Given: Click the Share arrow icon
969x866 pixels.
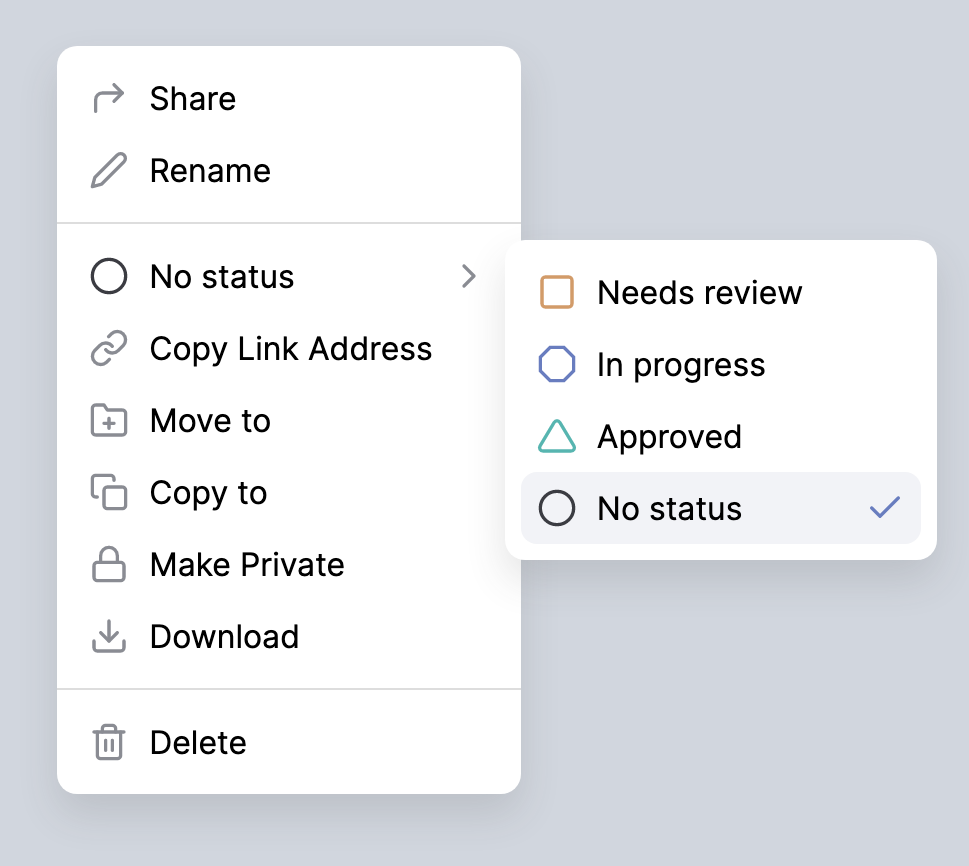Looking at the screenshot, I should click(x=109, y=99).
